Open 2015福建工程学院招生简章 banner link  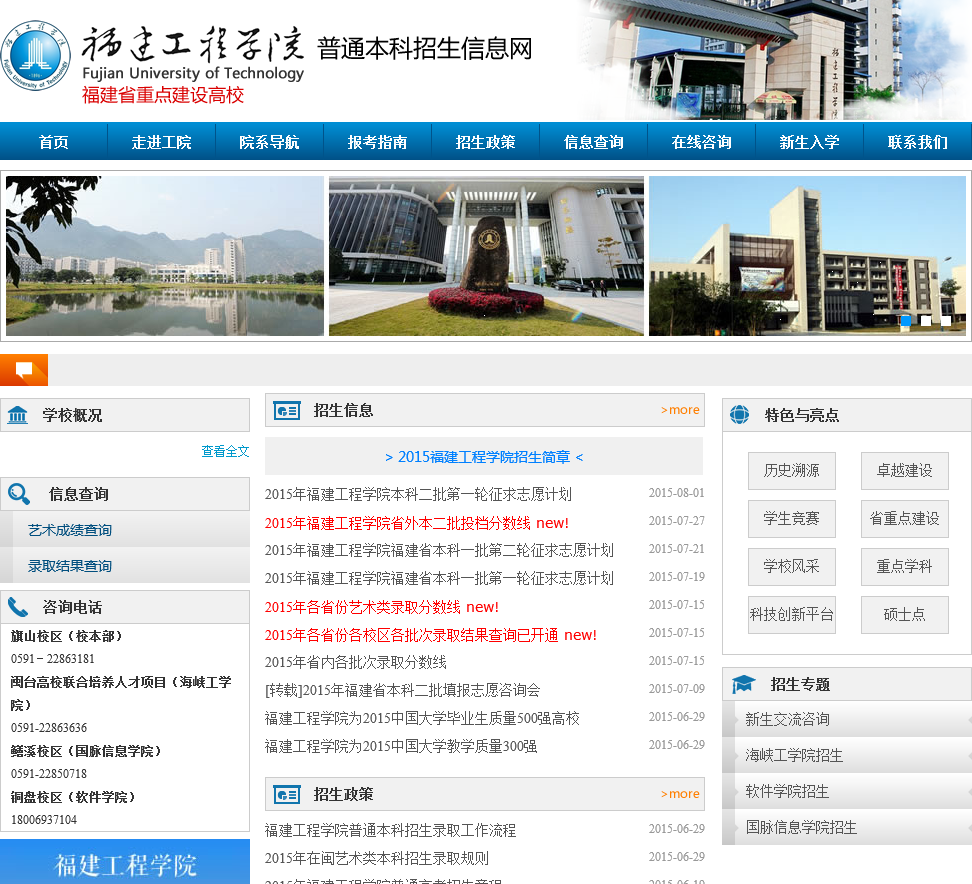(484, 457)
